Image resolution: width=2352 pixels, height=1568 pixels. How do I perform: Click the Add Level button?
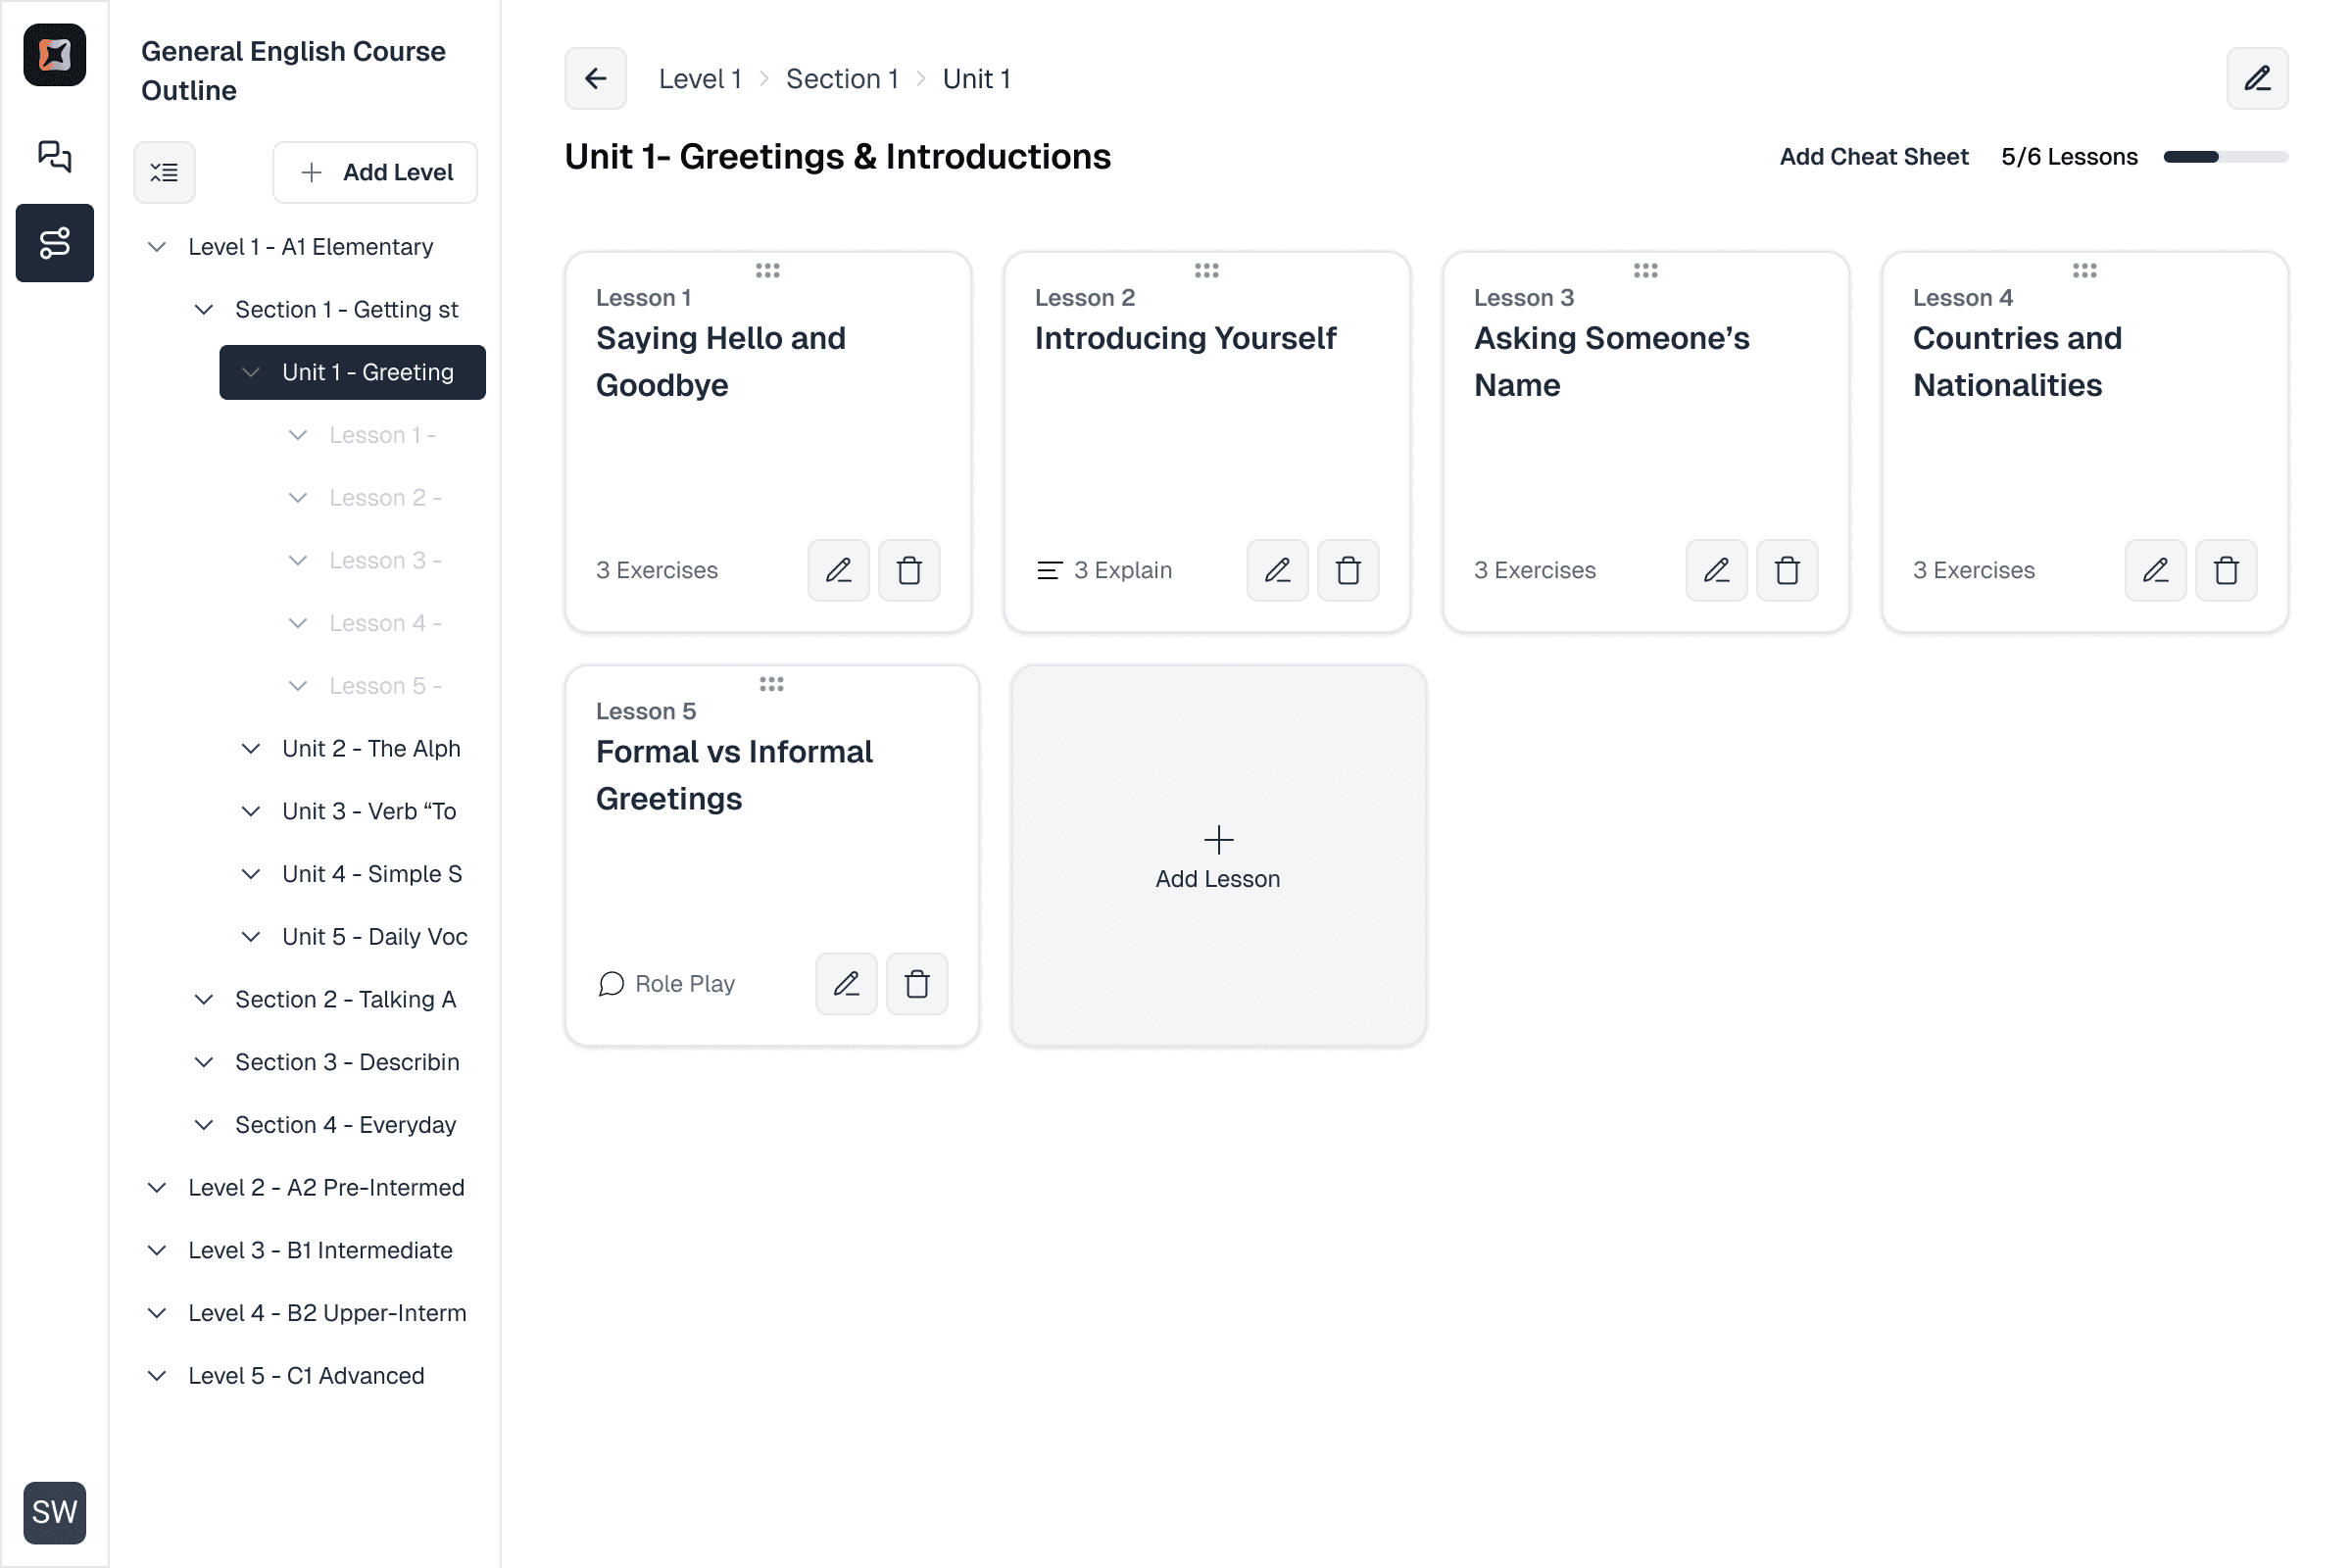[375, 172]
